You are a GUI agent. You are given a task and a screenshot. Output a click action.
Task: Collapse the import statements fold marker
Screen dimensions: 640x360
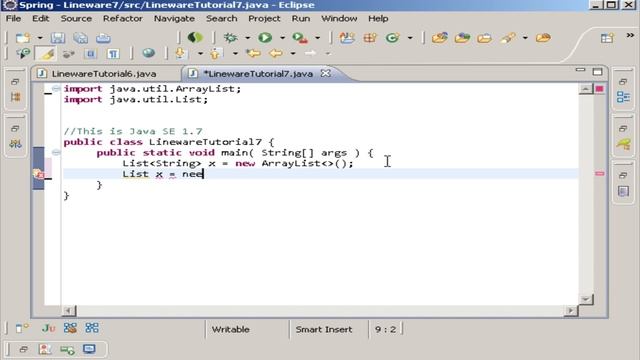click(x=56, y=88)
